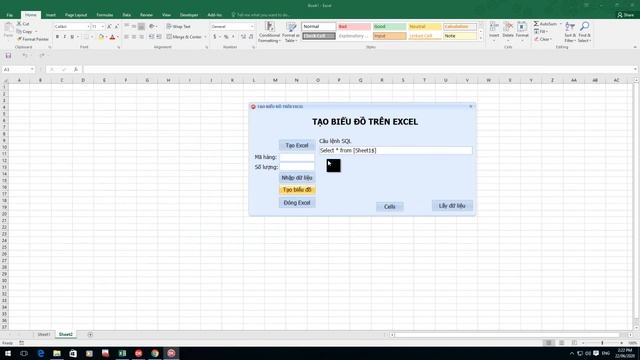Open Find & Select magnifier menu
The width and height of the screenshot is (640, 360).
point(584,32)
